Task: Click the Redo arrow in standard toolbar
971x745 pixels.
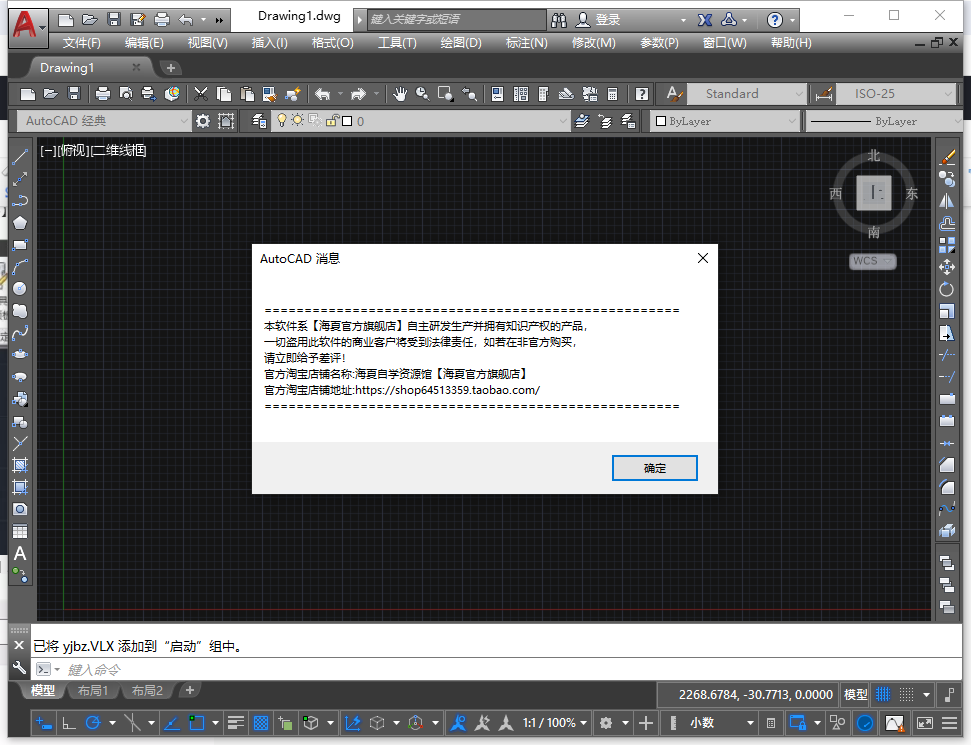Action: (359, 94)
